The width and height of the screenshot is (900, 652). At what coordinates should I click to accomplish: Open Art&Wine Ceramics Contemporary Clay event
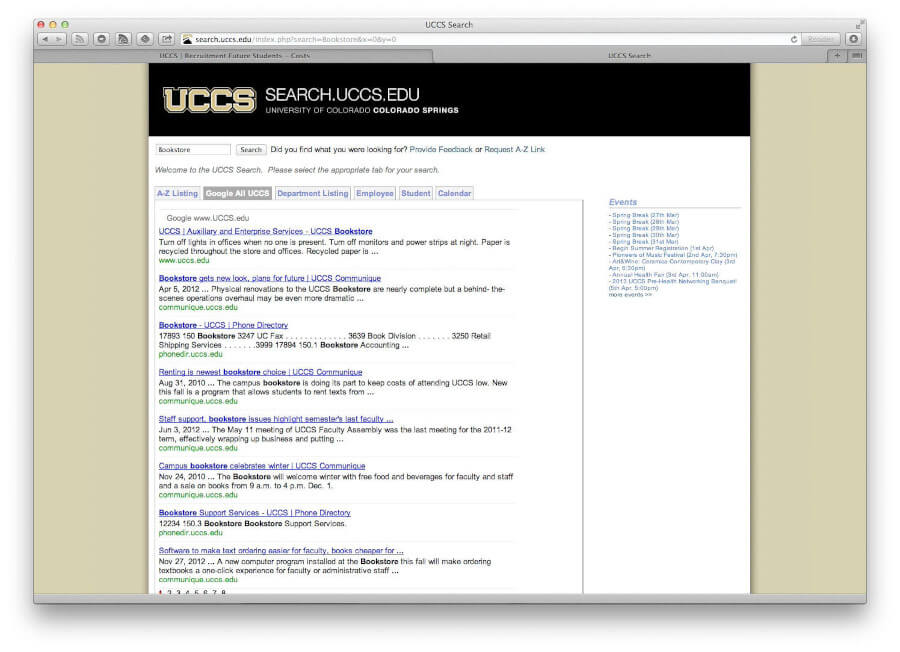tap(672, 265)
